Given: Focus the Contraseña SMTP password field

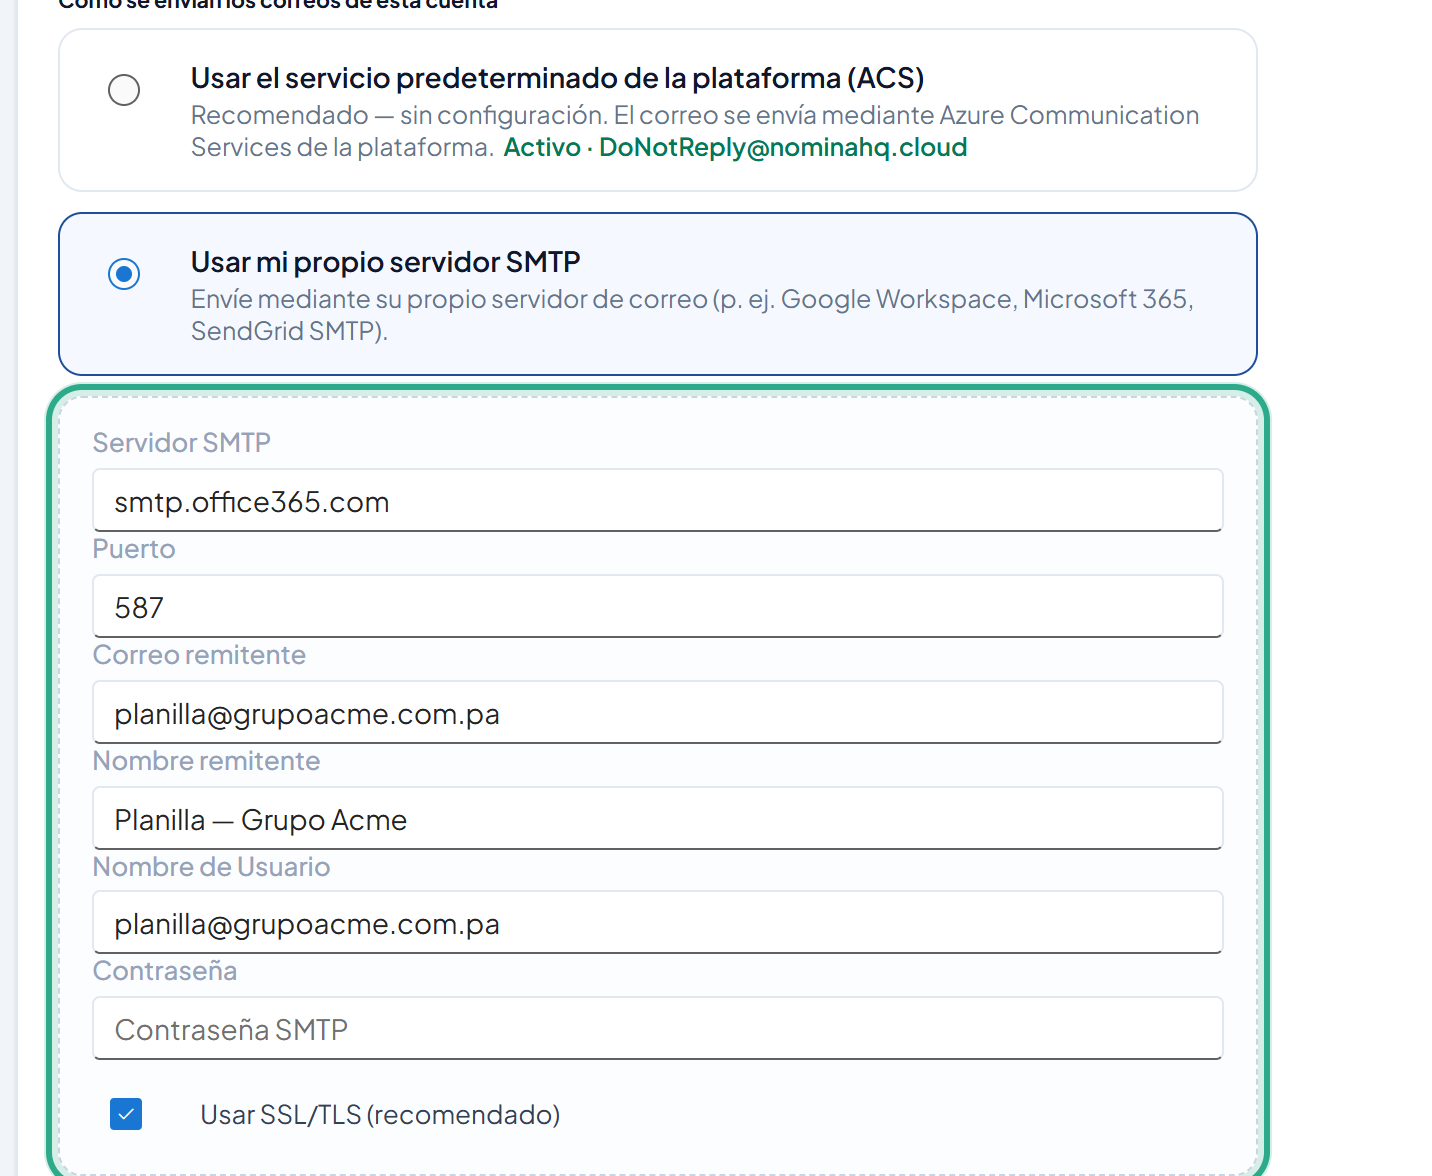Looking at the screenshot, I should point(658,1029).
